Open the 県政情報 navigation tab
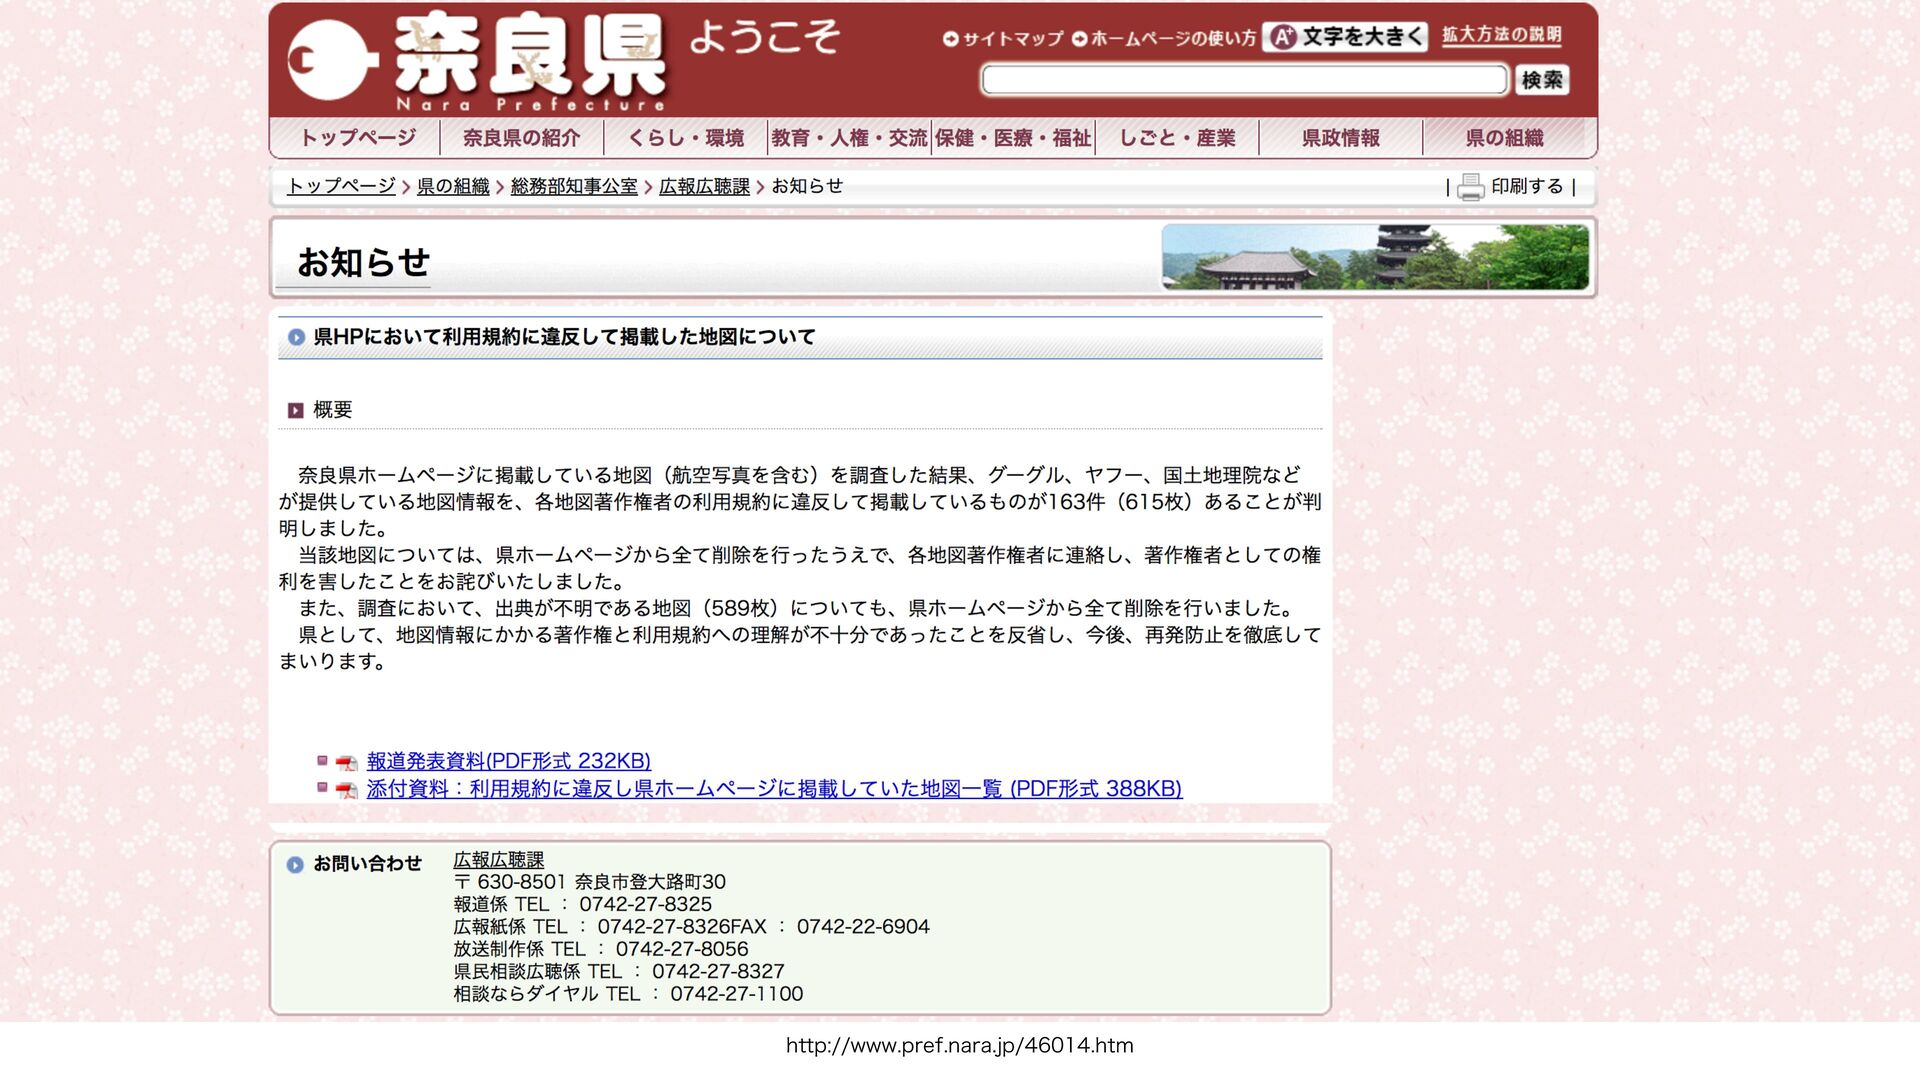 1340,138
